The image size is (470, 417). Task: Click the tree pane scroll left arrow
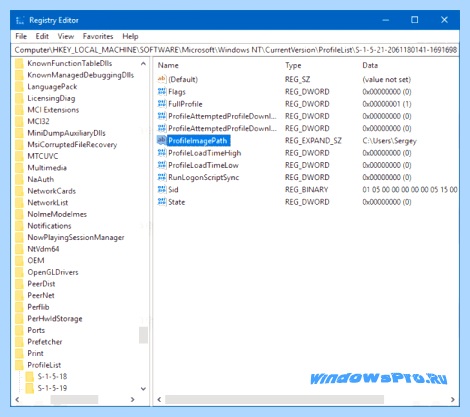point(18,399)
